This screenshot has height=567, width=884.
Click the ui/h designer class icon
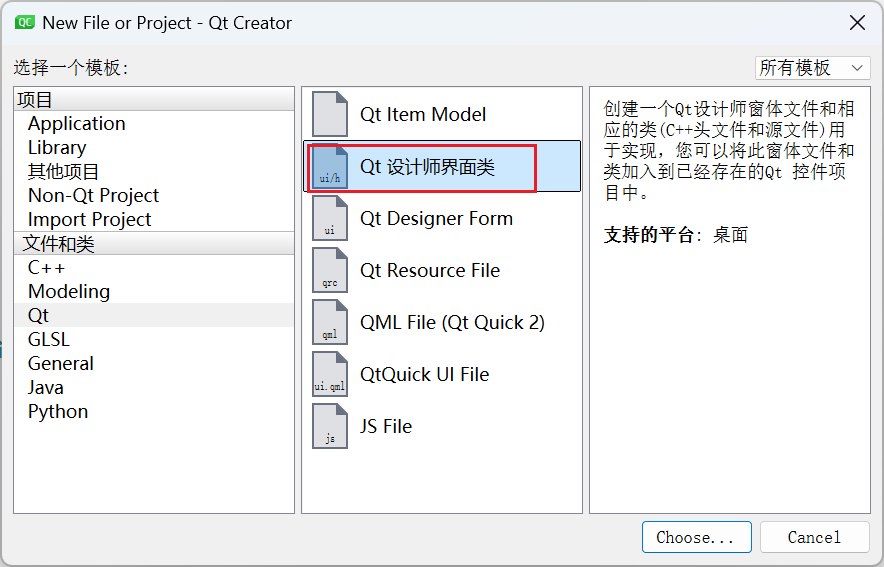(x=330, y=166)
